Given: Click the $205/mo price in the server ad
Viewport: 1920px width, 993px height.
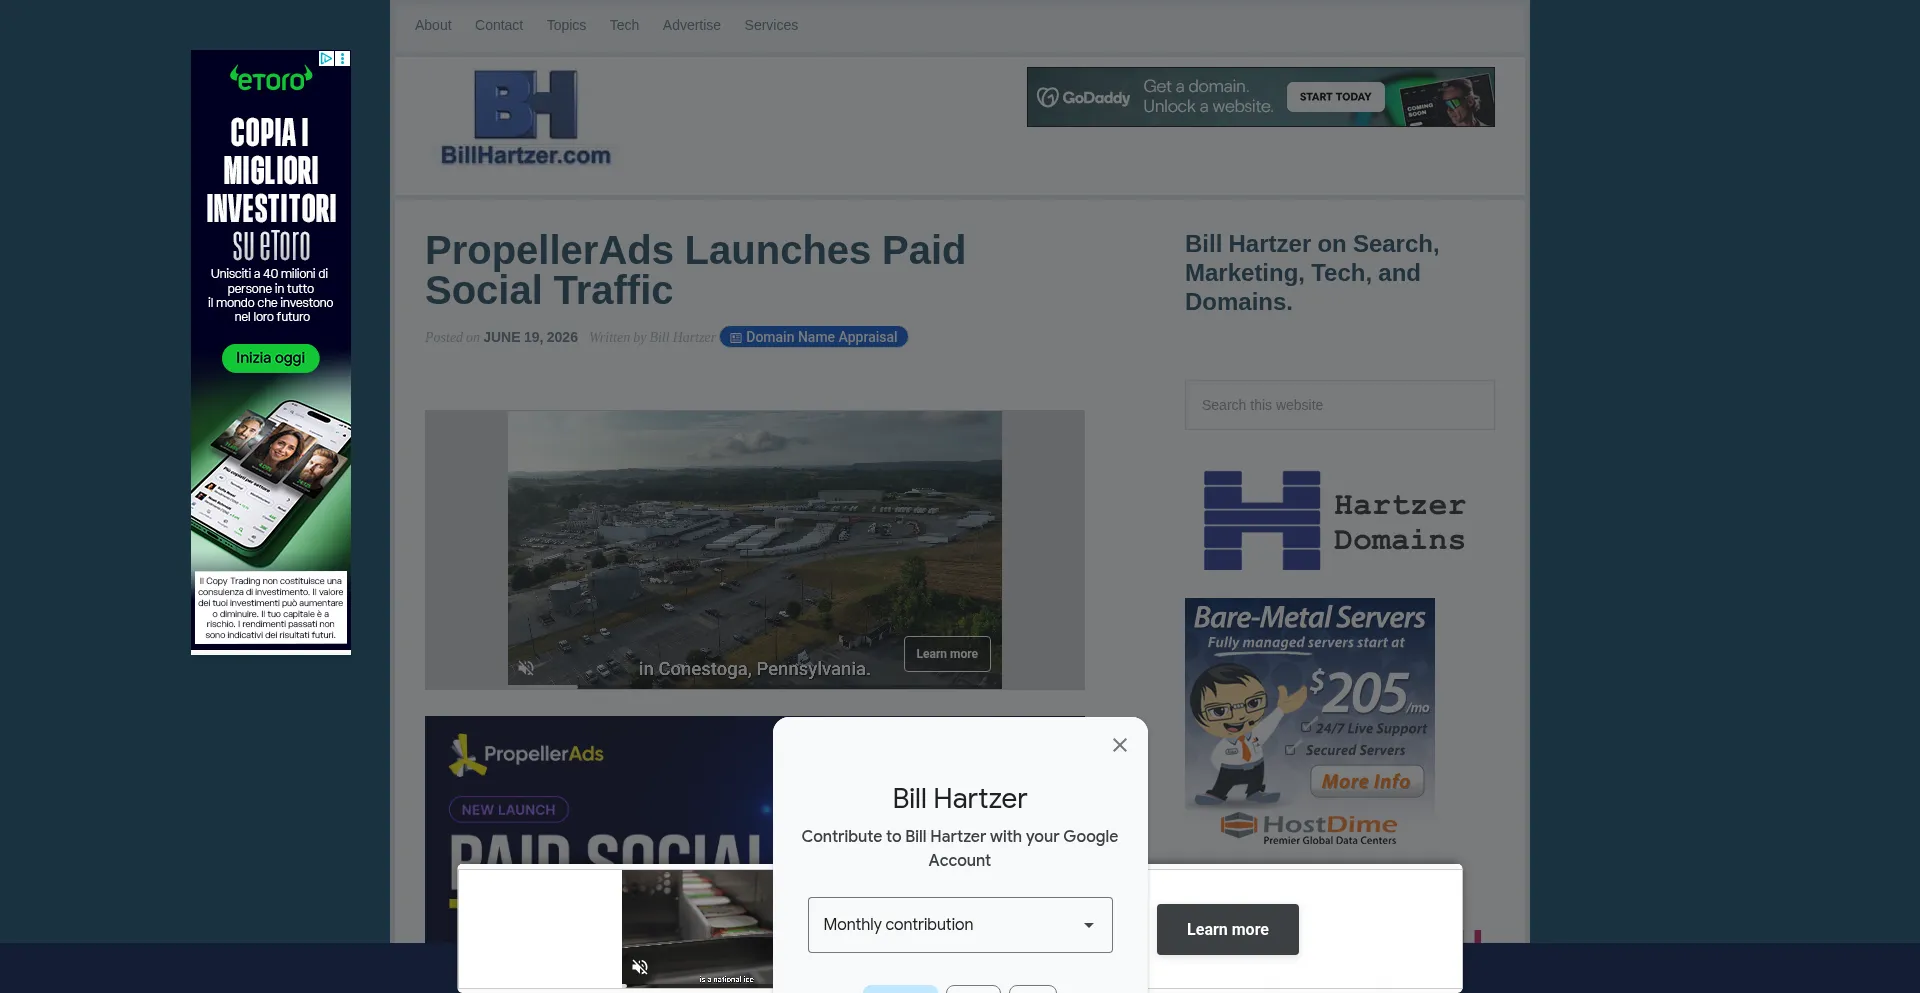Looking at the screenshot, I should (1368, 692).
